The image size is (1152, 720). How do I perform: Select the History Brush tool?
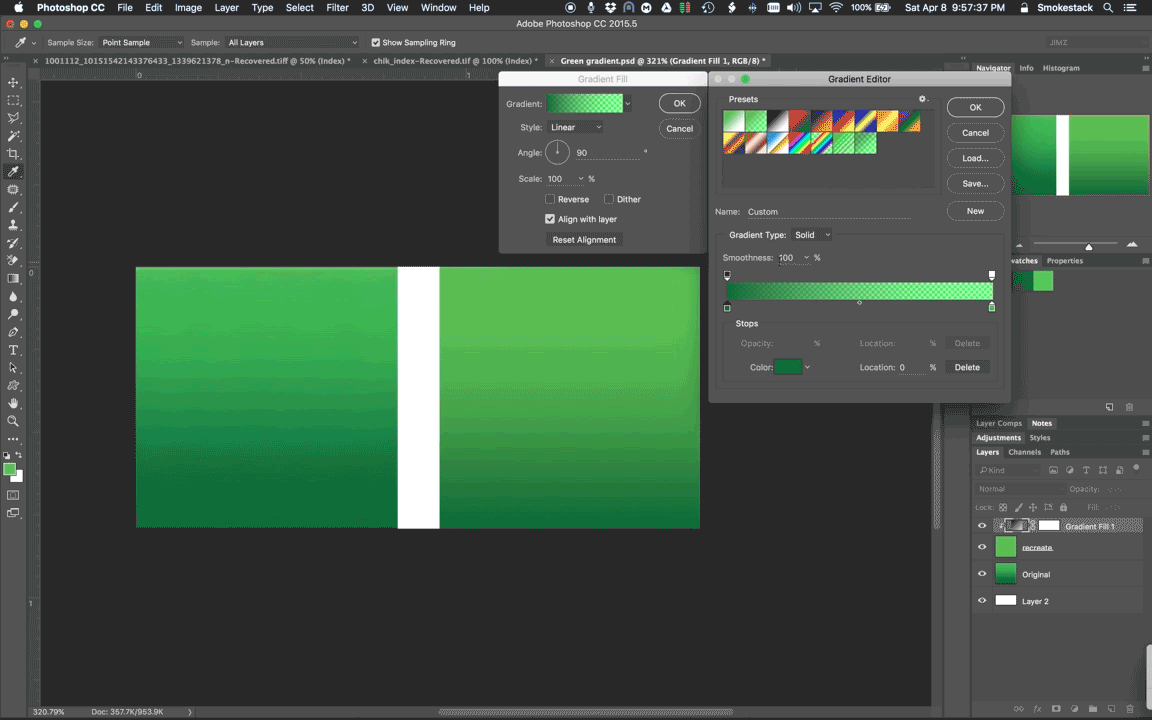[13, 243]
